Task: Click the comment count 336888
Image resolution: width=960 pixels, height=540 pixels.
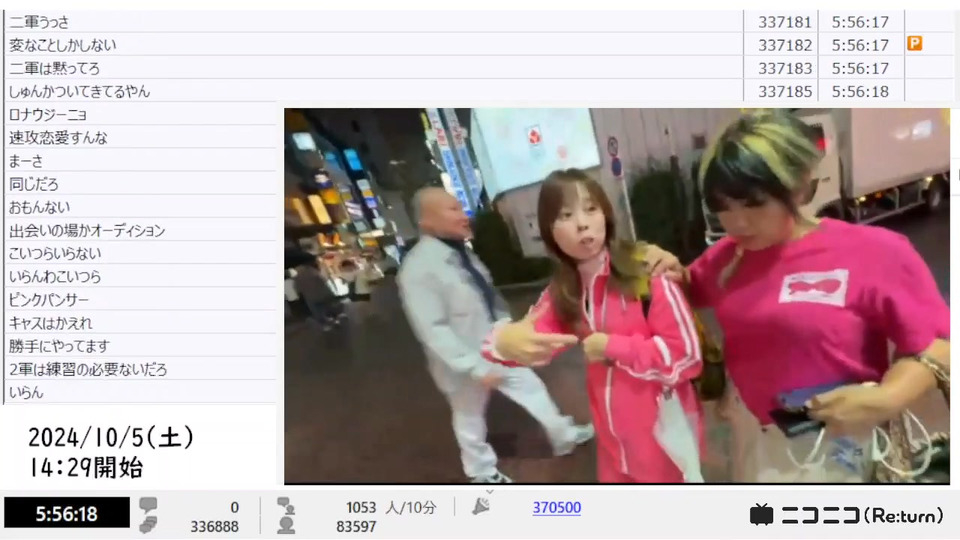Action: coord(214,527)
